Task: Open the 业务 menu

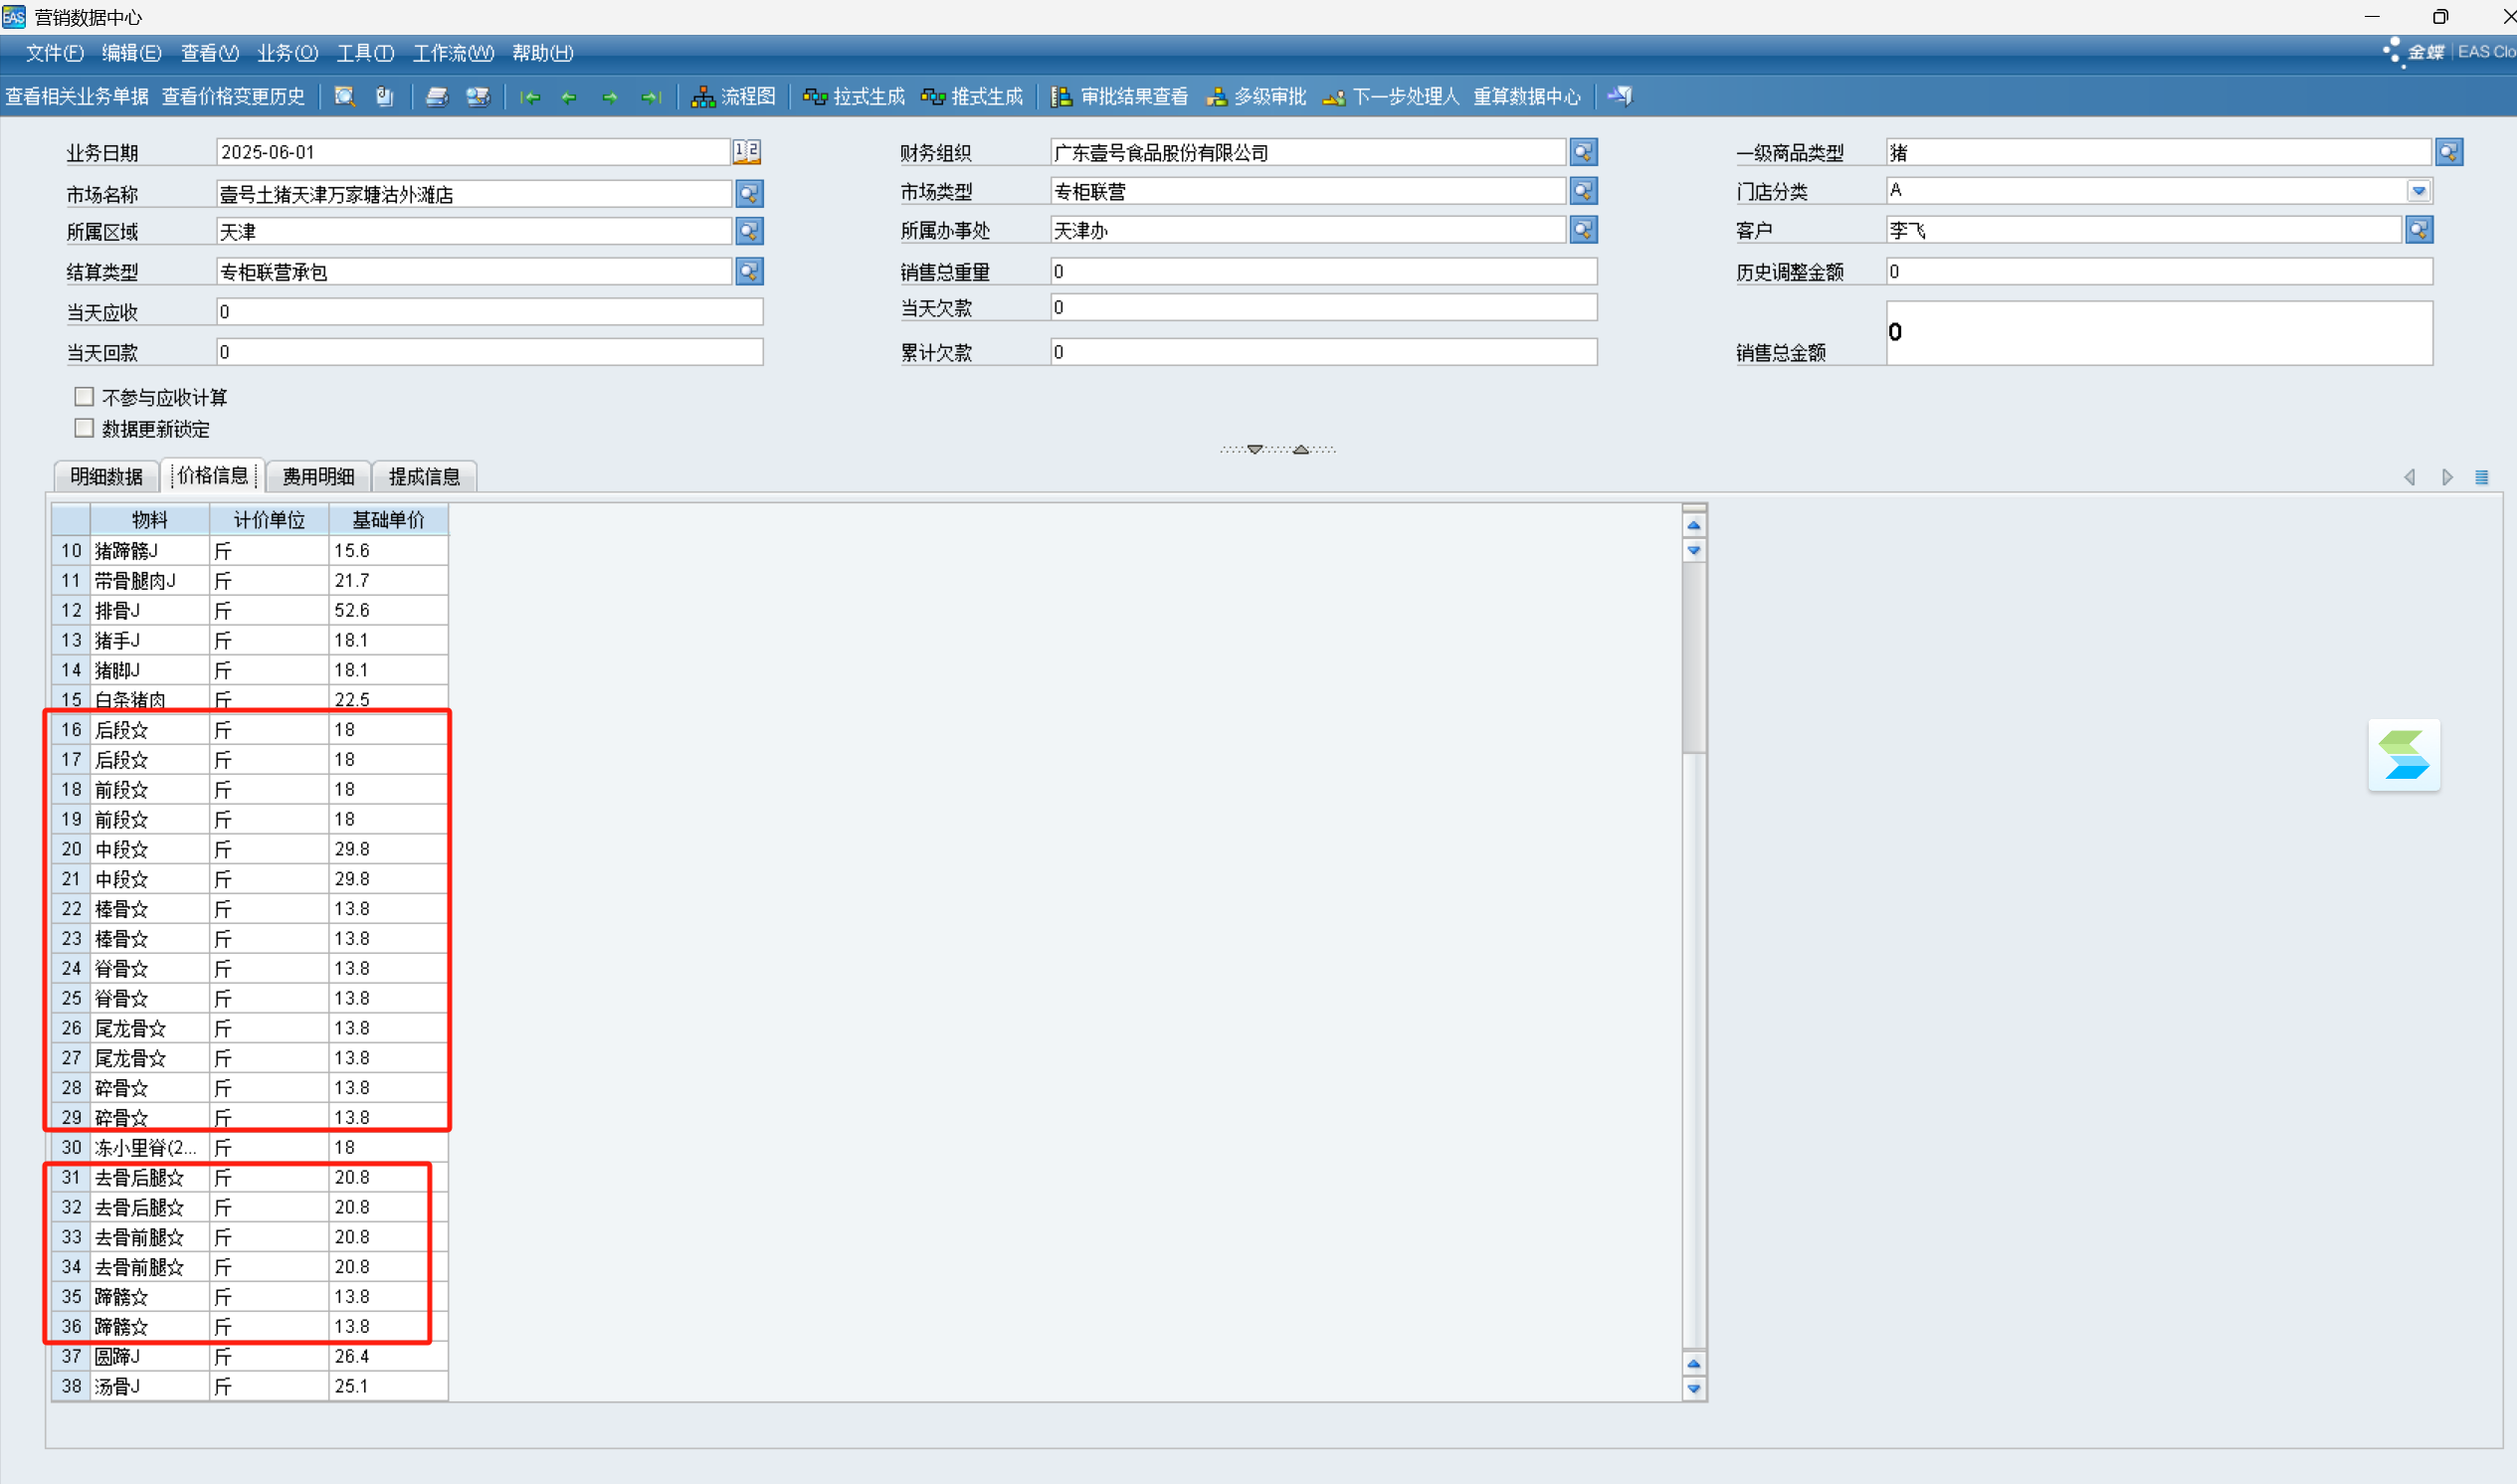Action: click(287, 53)
